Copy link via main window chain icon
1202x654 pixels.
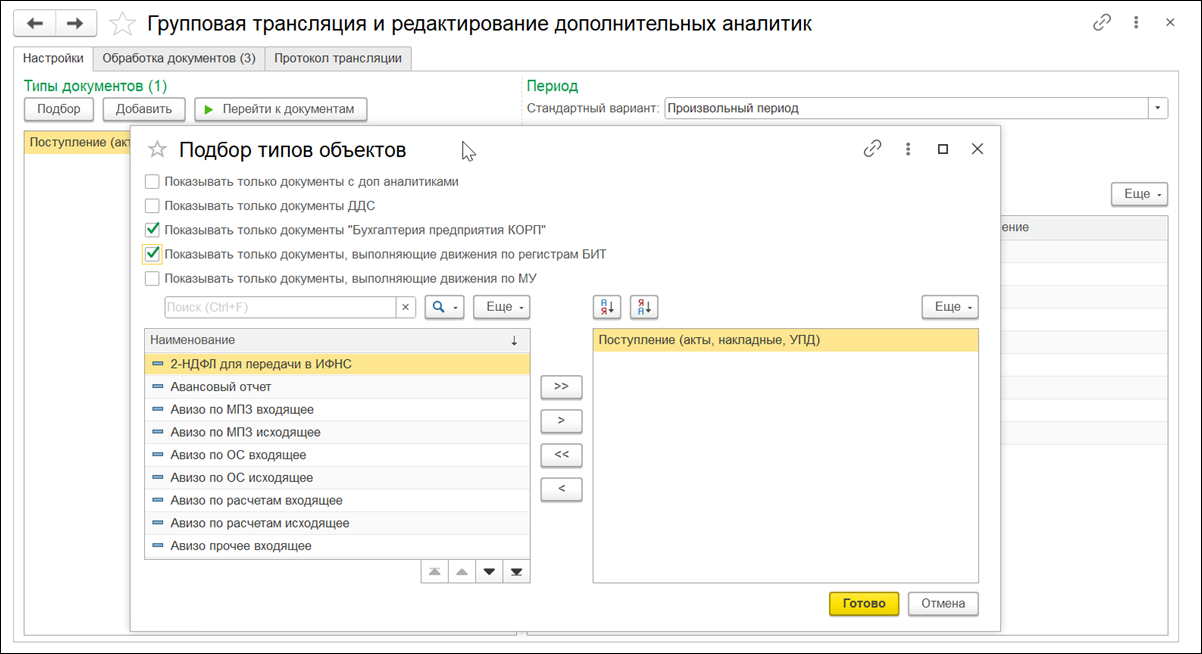[1101, 22]
